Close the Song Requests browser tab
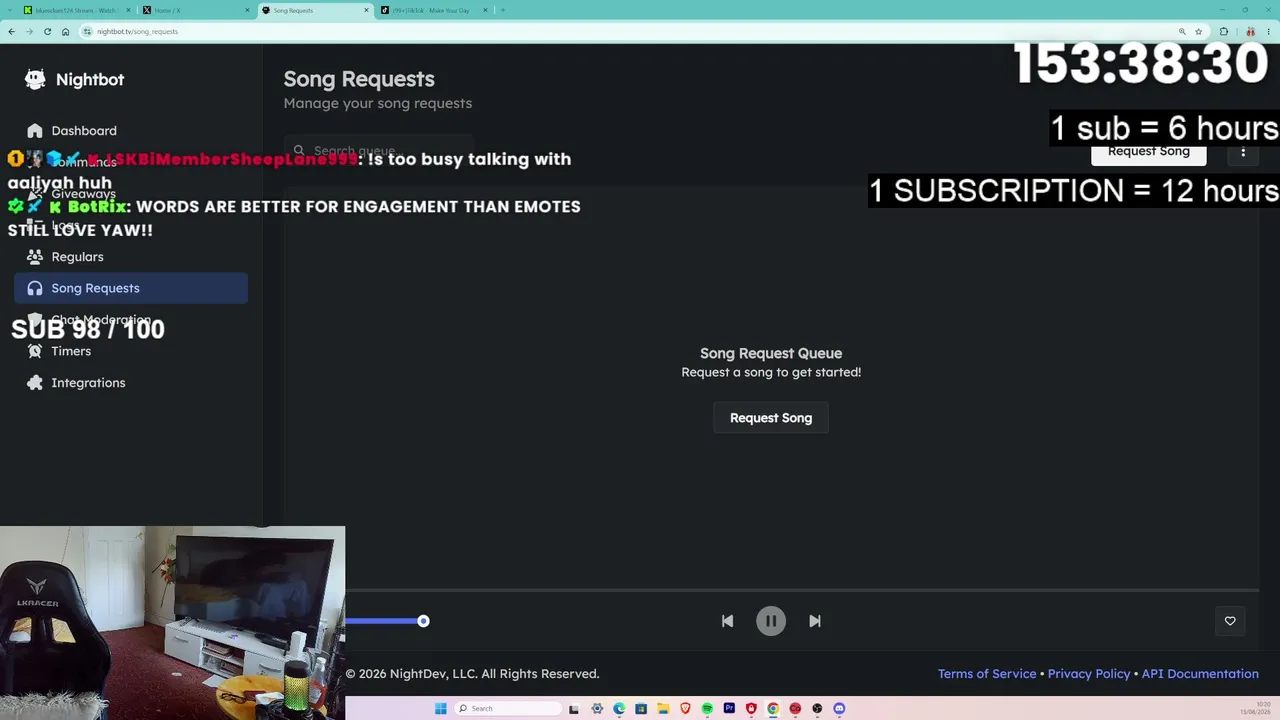Image resolution: width=1280 pixels, height=720 pixels. [366, 10]
